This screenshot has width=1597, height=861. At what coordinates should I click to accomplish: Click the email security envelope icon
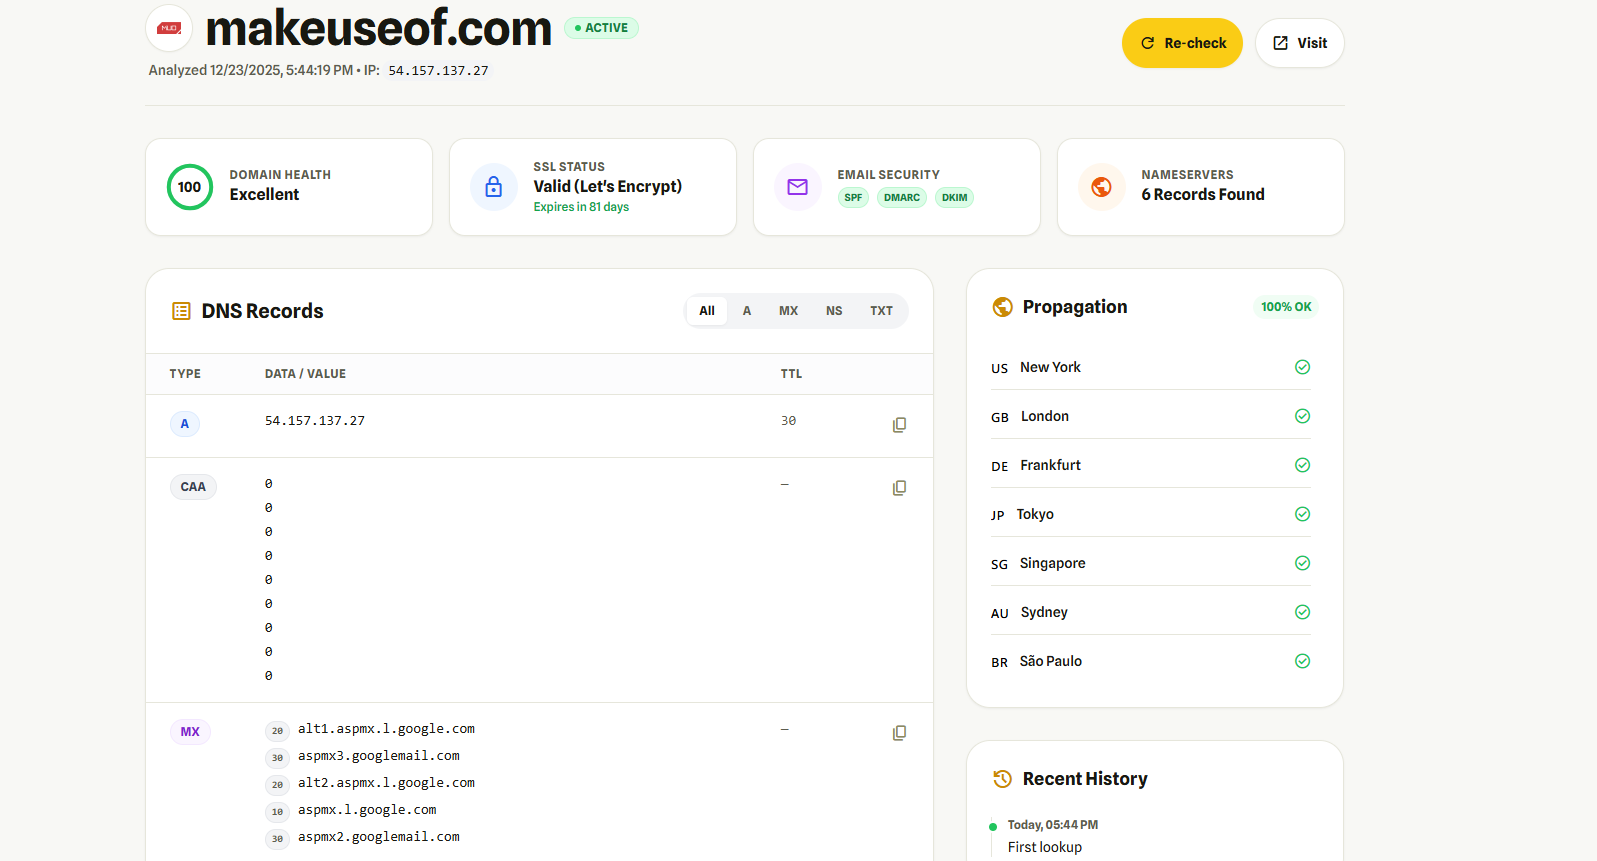coord(798,187)
